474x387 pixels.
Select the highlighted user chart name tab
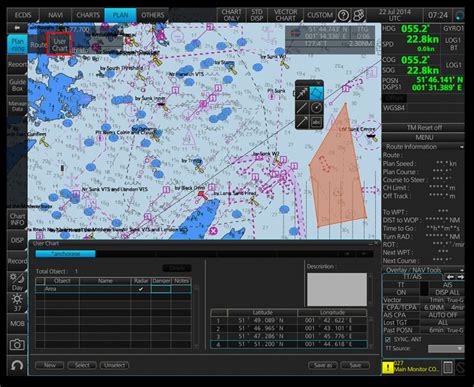coord(65,254)
